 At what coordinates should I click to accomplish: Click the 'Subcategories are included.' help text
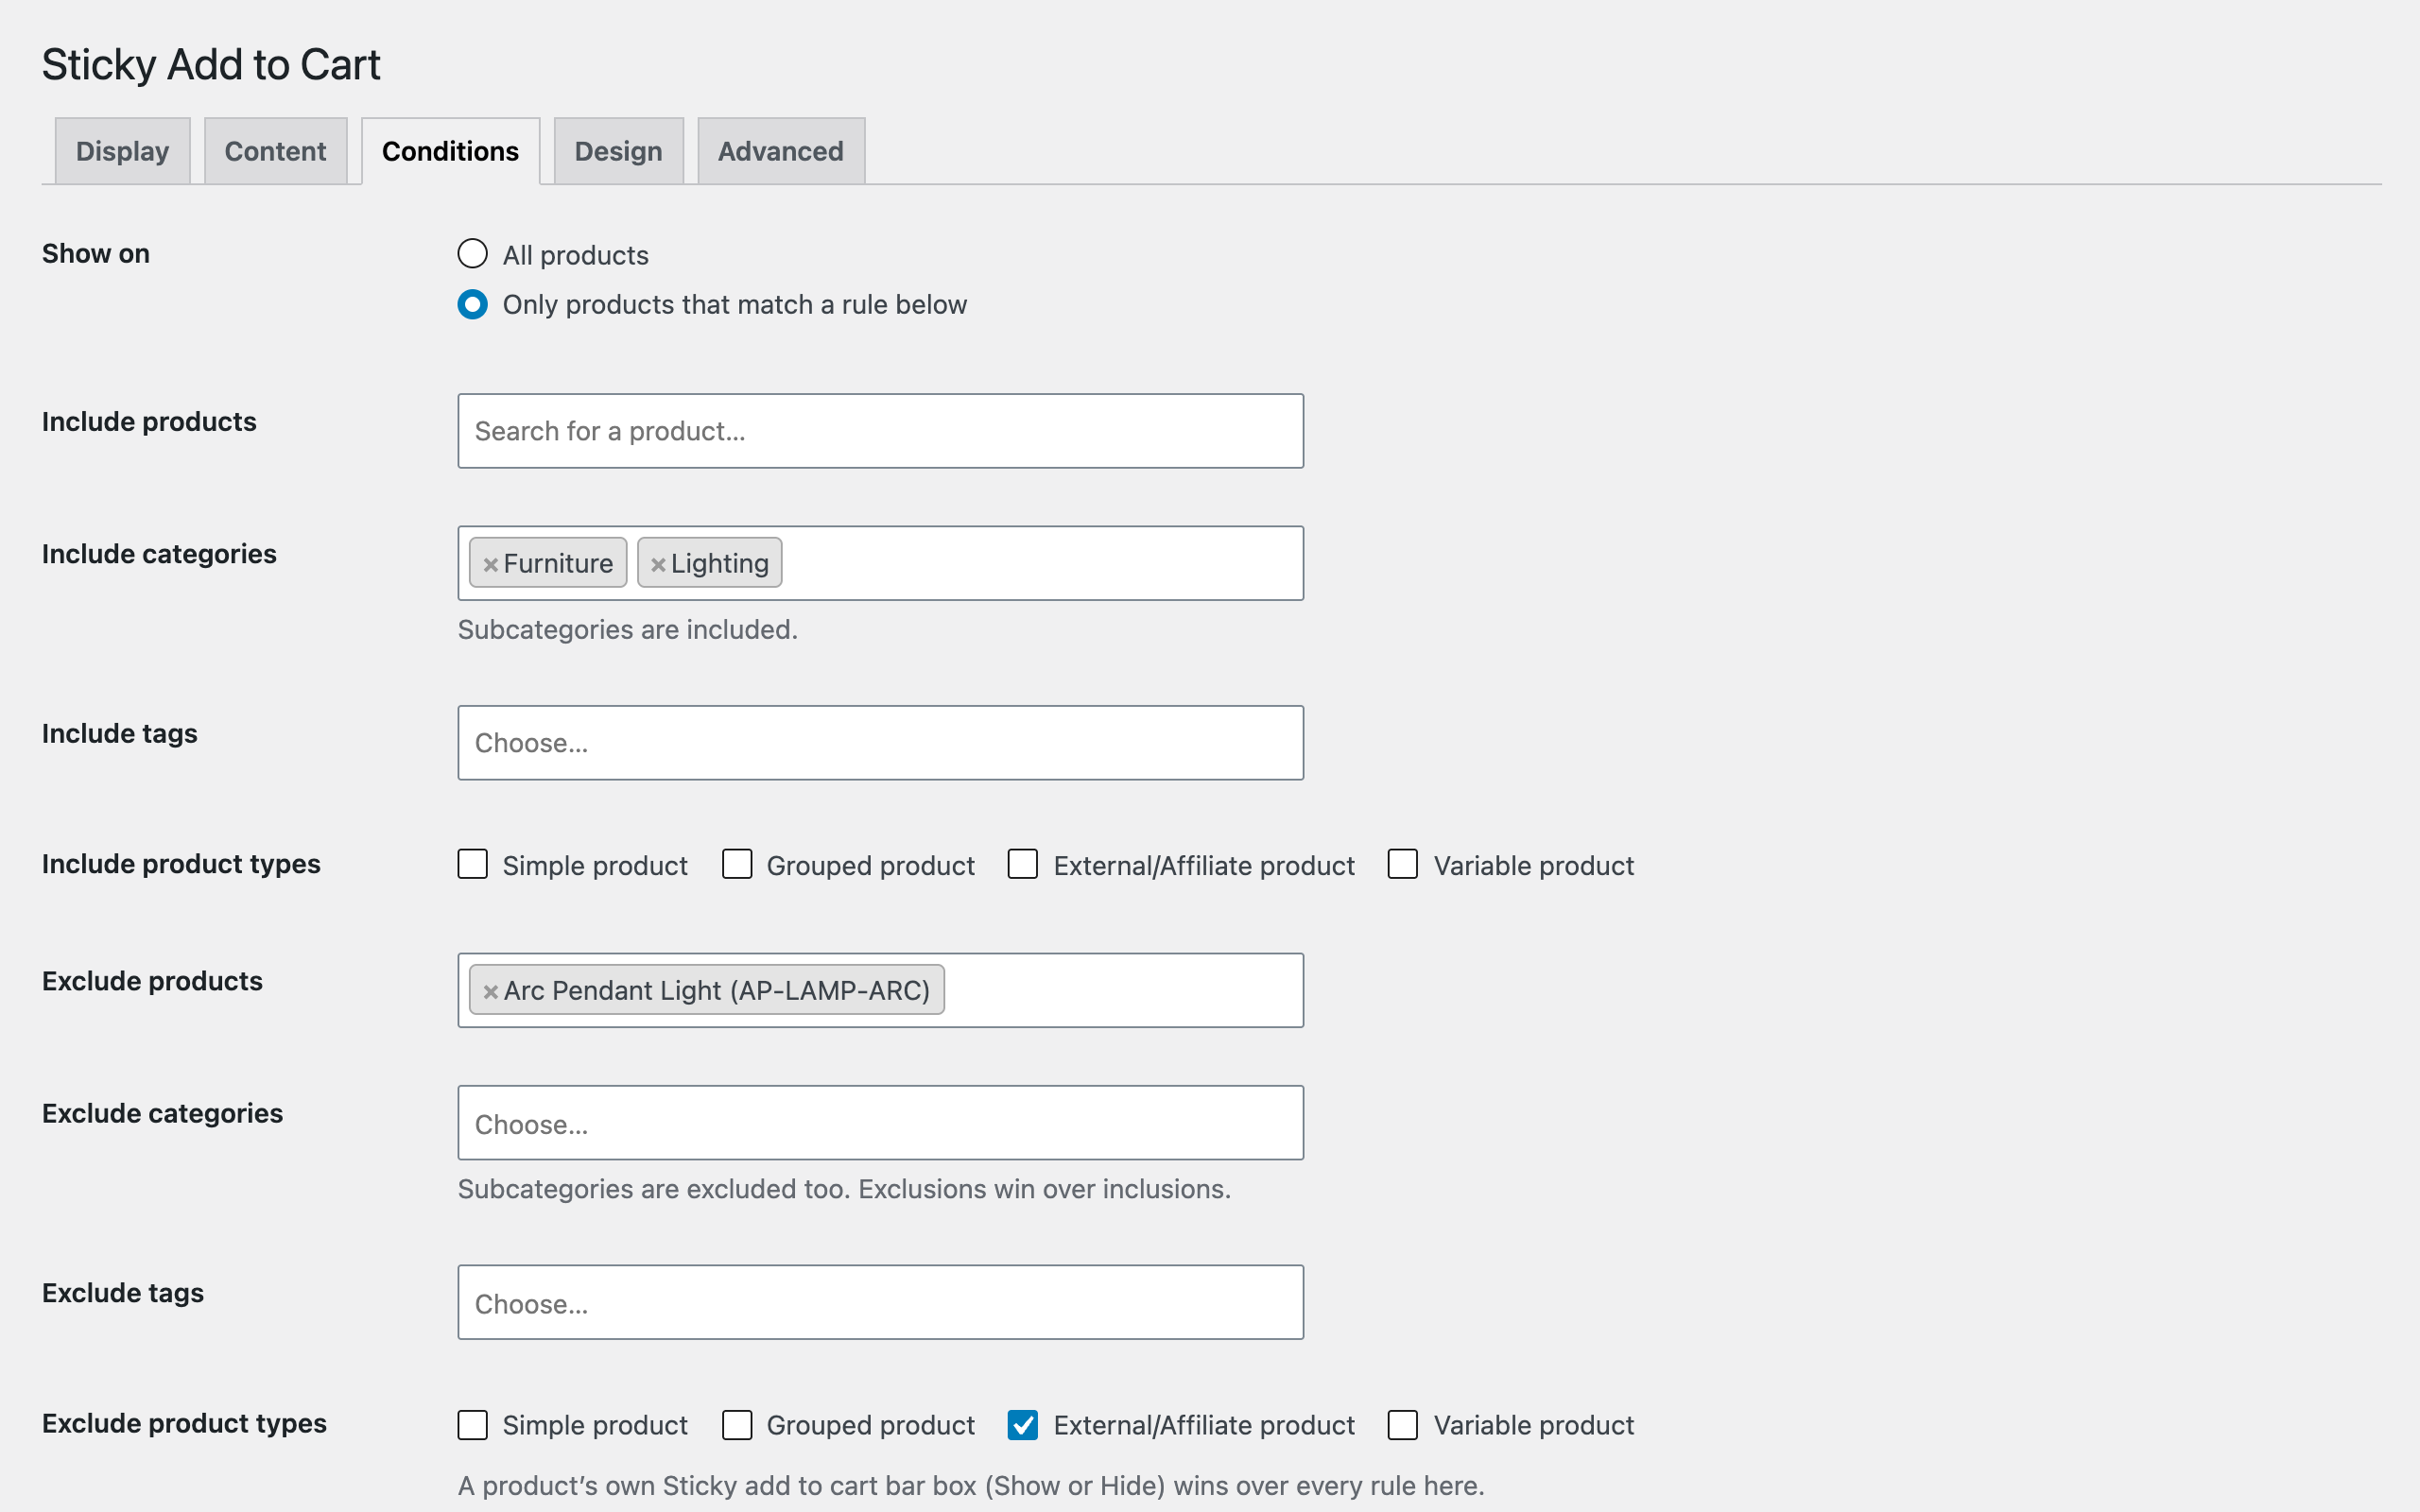tap(627, 630)
